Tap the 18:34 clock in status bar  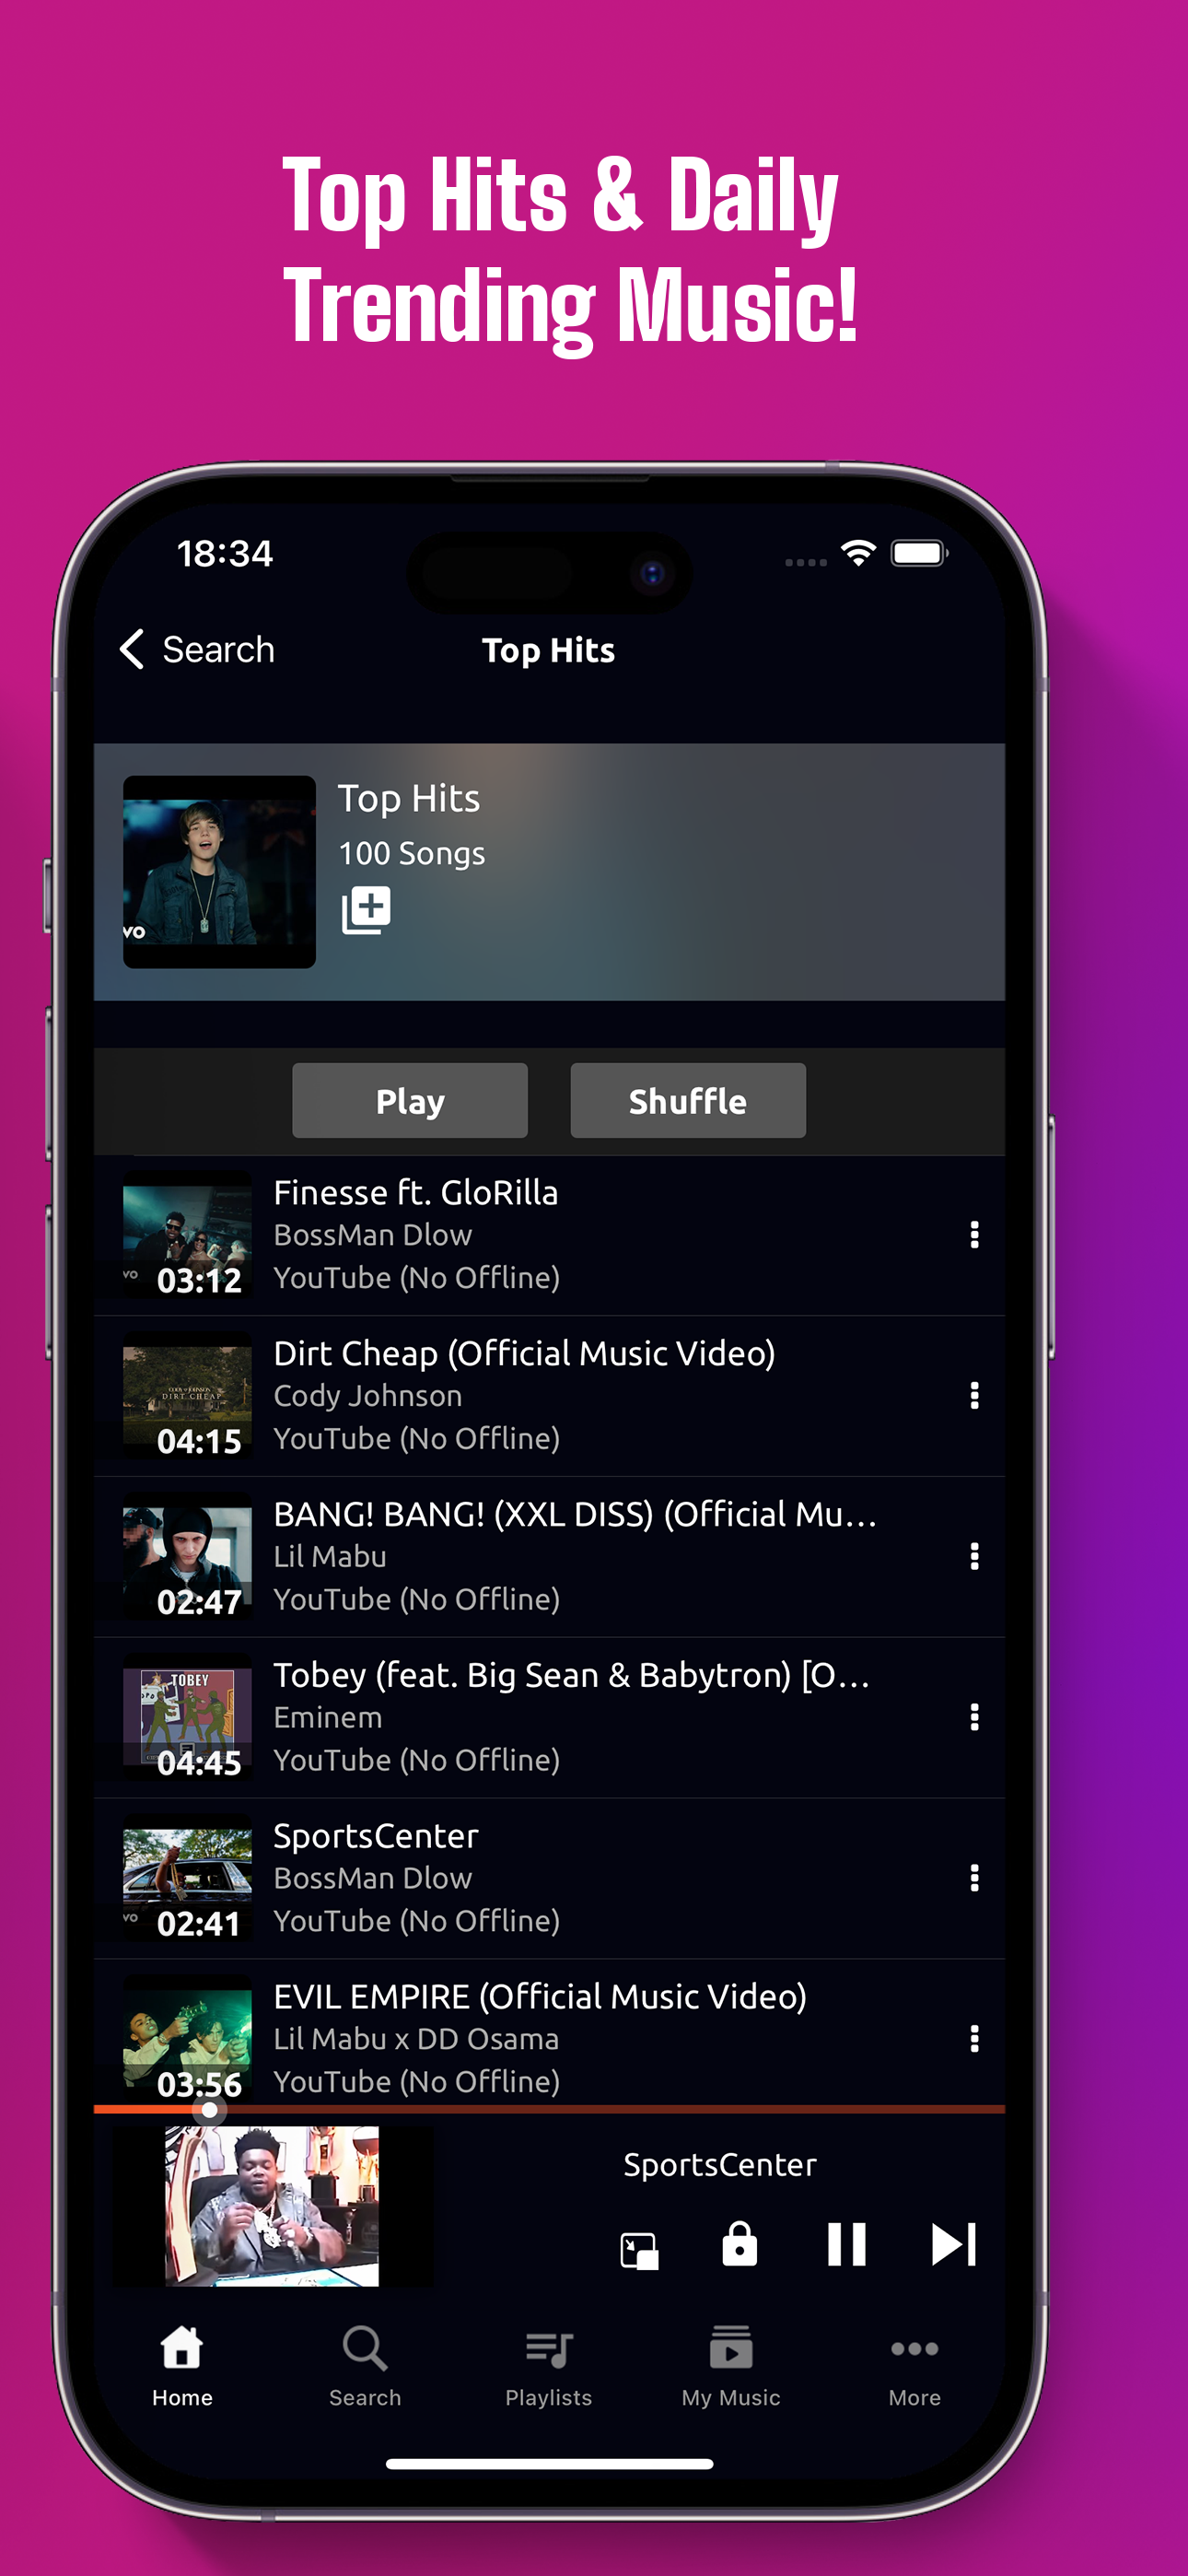[x=225, y=554]
